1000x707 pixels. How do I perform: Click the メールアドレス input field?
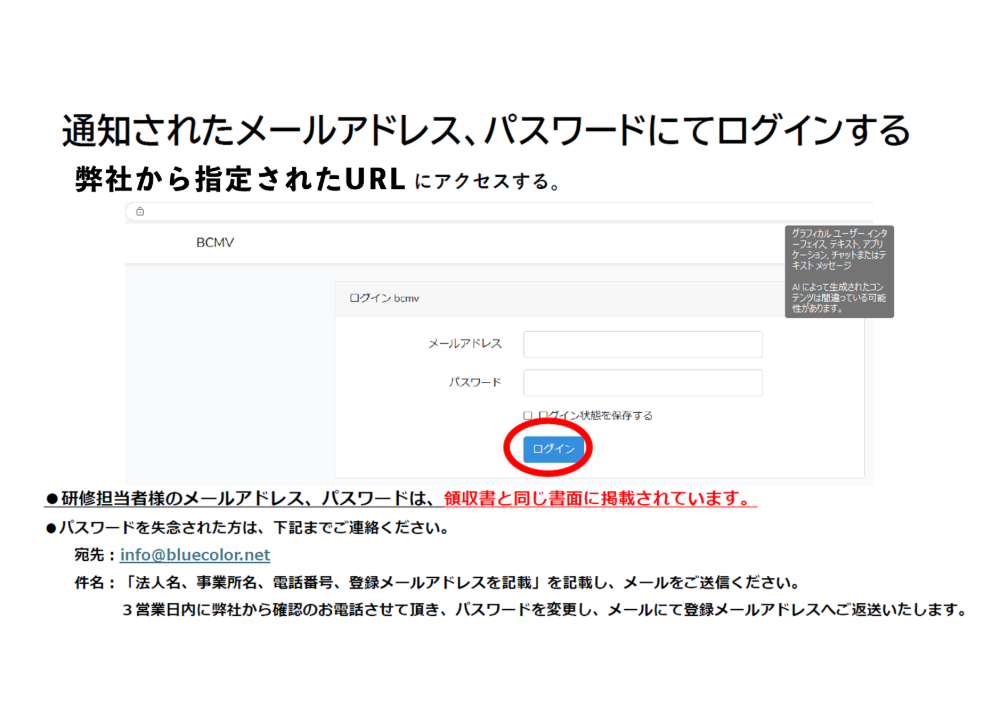(x=642, y=343)
